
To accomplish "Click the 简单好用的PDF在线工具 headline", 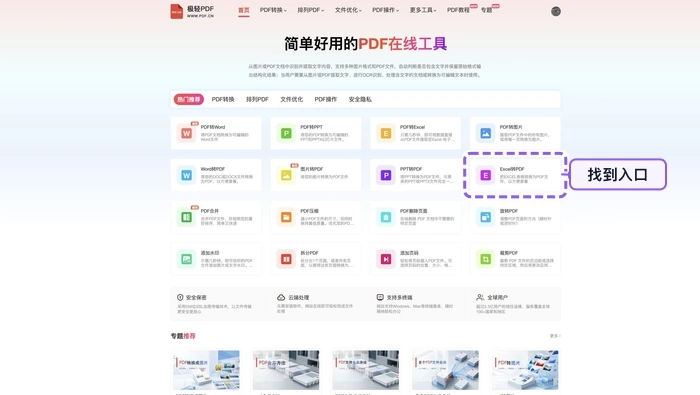I will tap(366, 44).
